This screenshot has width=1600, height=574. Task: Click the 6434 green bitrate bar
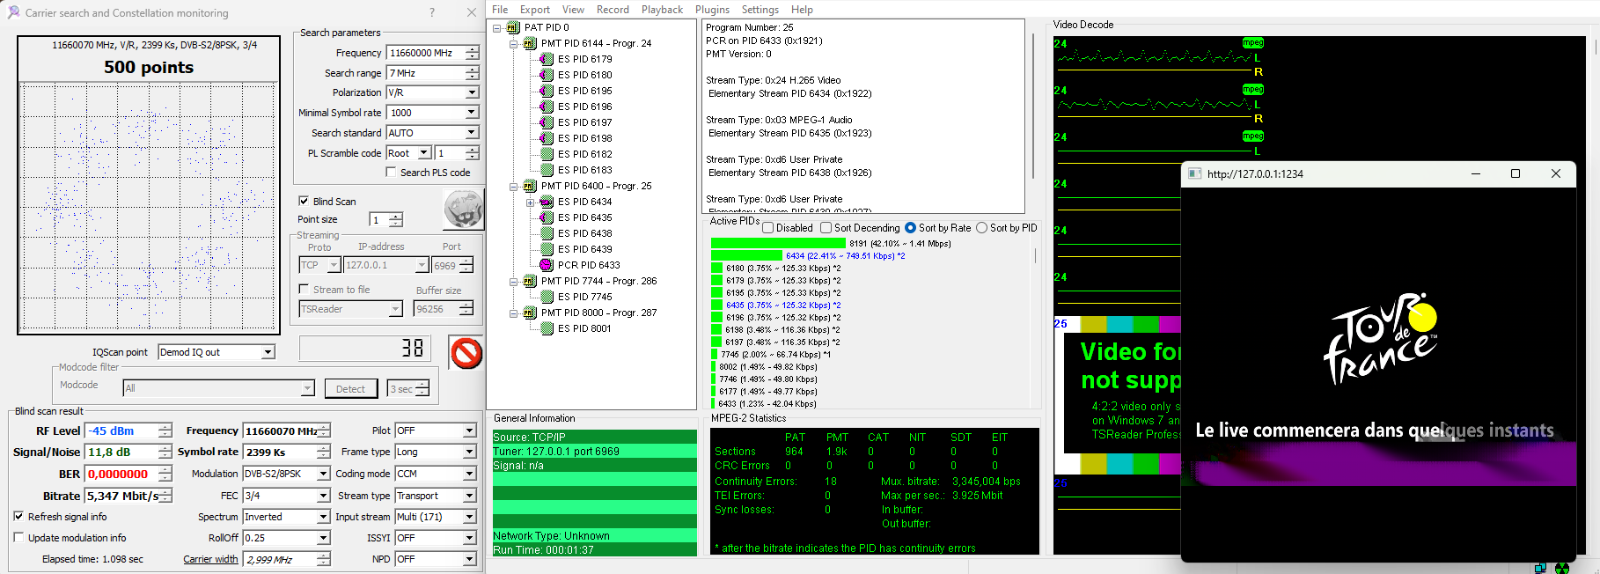[746, 256]
